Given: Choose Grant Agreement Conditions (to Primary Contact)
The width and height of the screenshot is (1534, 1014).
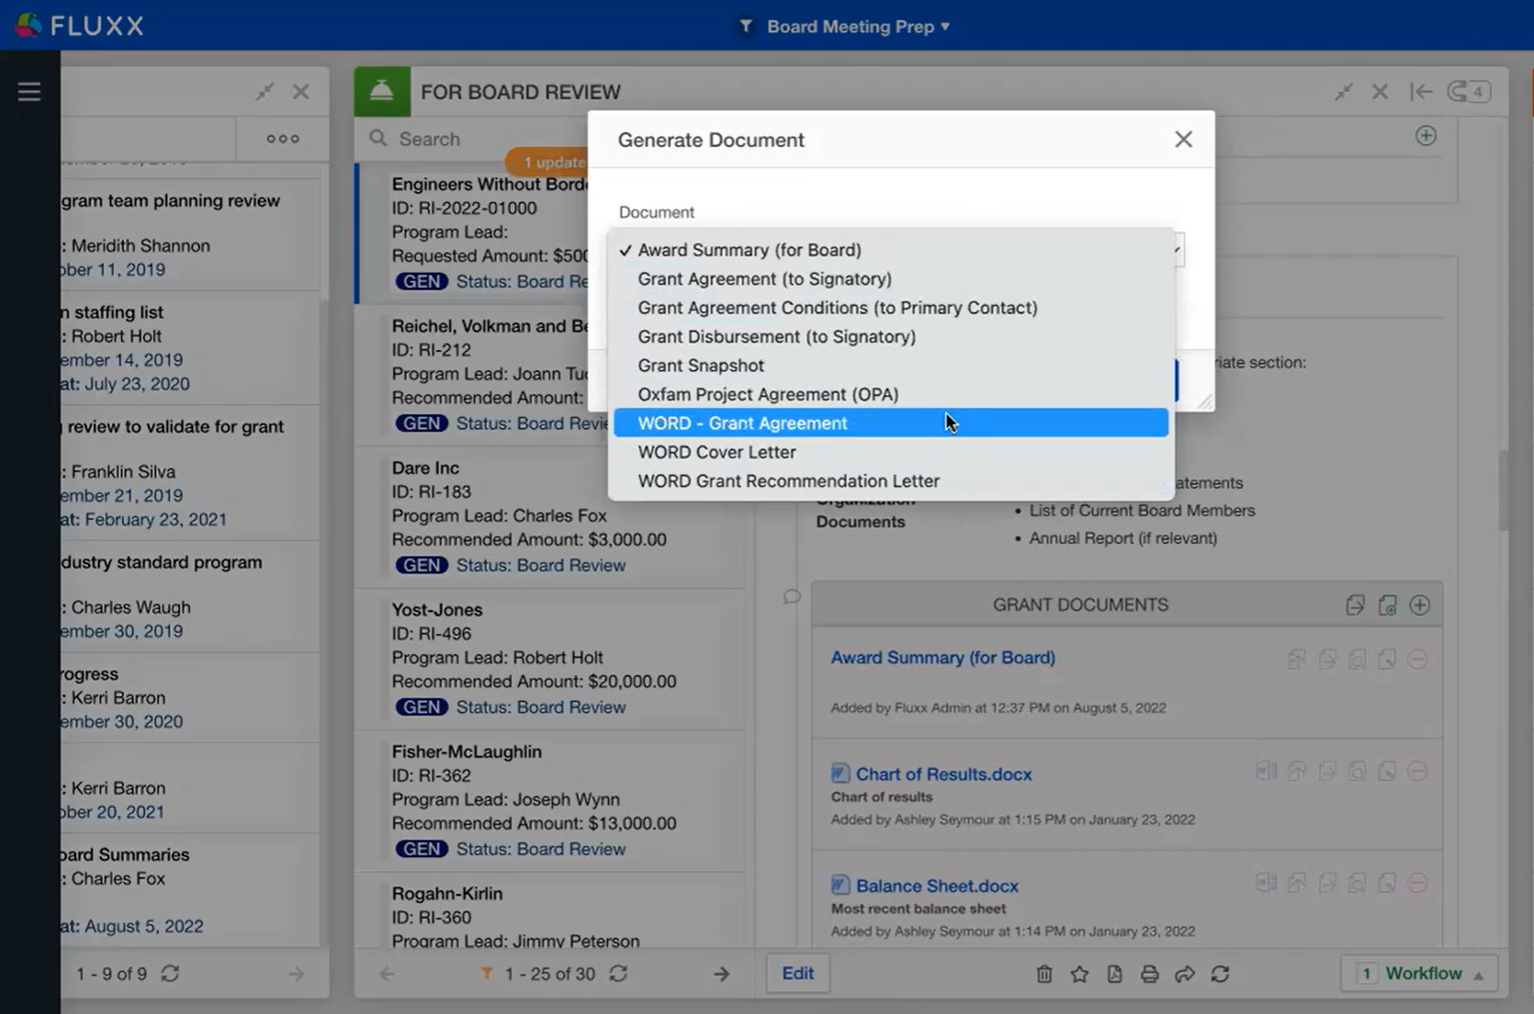Looking at the screenshot, I should point(891,308).
